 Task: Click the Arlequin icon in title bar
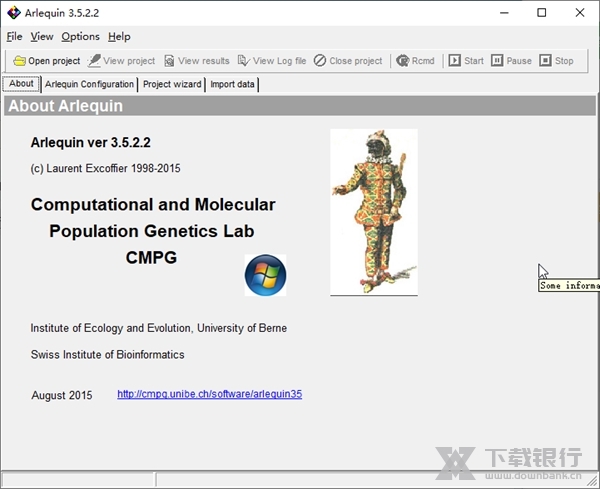(14, 13)
